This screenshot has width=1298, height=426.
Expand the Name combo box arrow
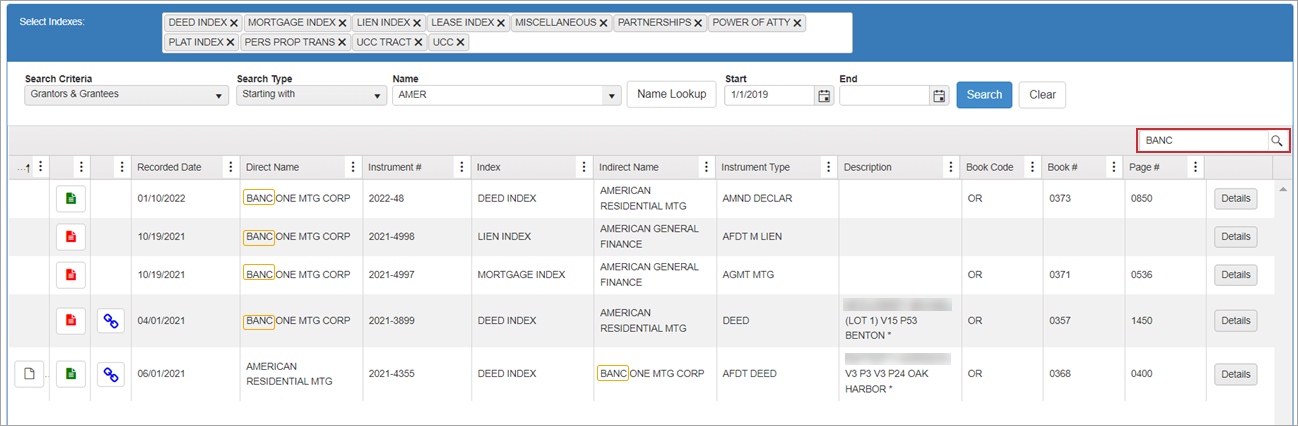(x=610, y=96)
